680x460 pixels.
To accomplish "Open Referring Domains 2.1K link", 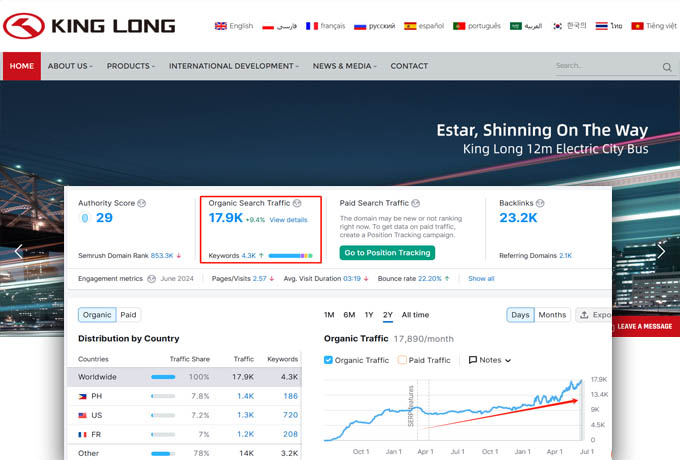I will [x=566, y=256].
